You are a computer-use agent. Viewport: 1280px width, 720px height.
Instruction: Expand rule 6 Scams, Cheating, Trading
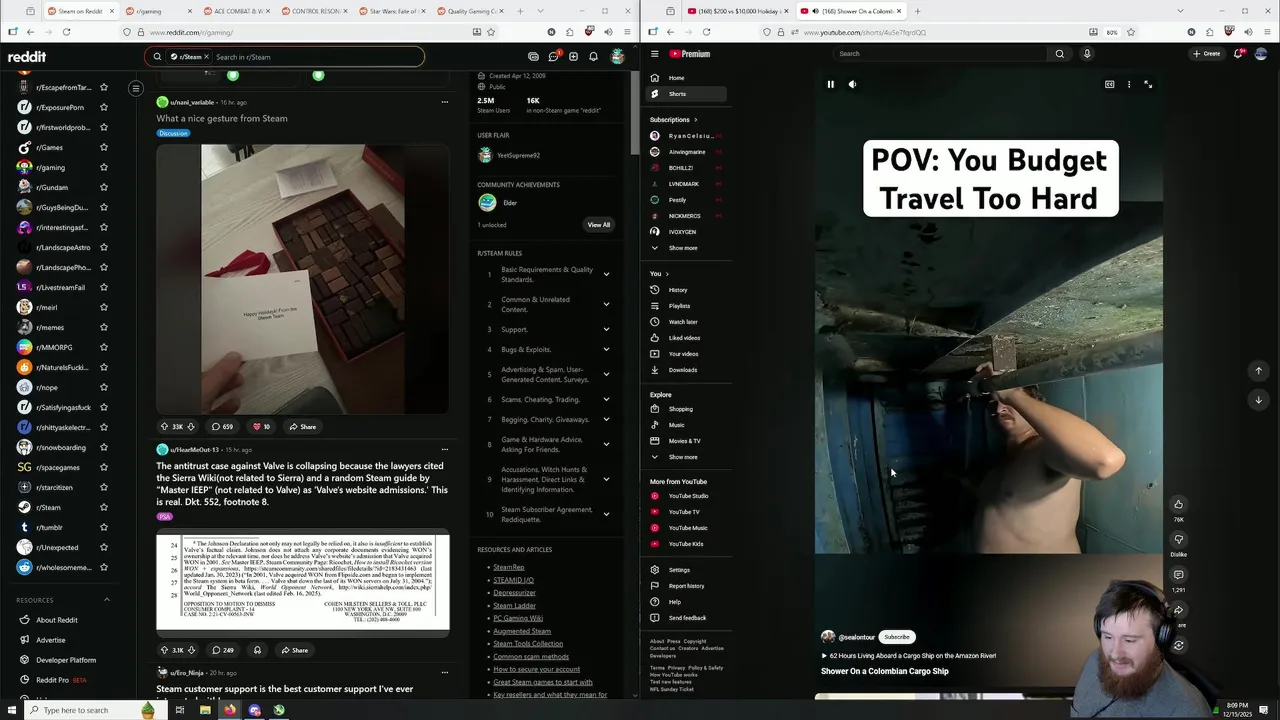coord(606,399)
